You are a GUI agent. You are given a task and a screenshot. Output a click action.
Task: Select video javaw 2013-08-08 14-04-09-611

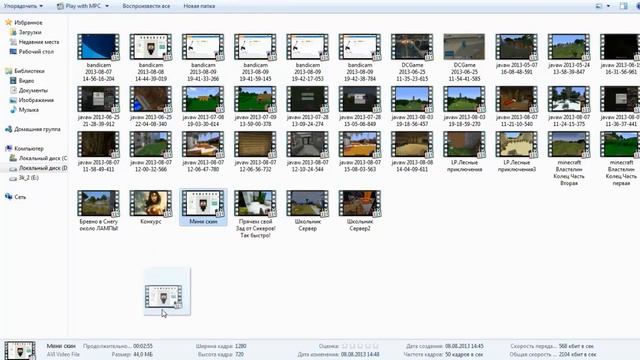point(412,152)
